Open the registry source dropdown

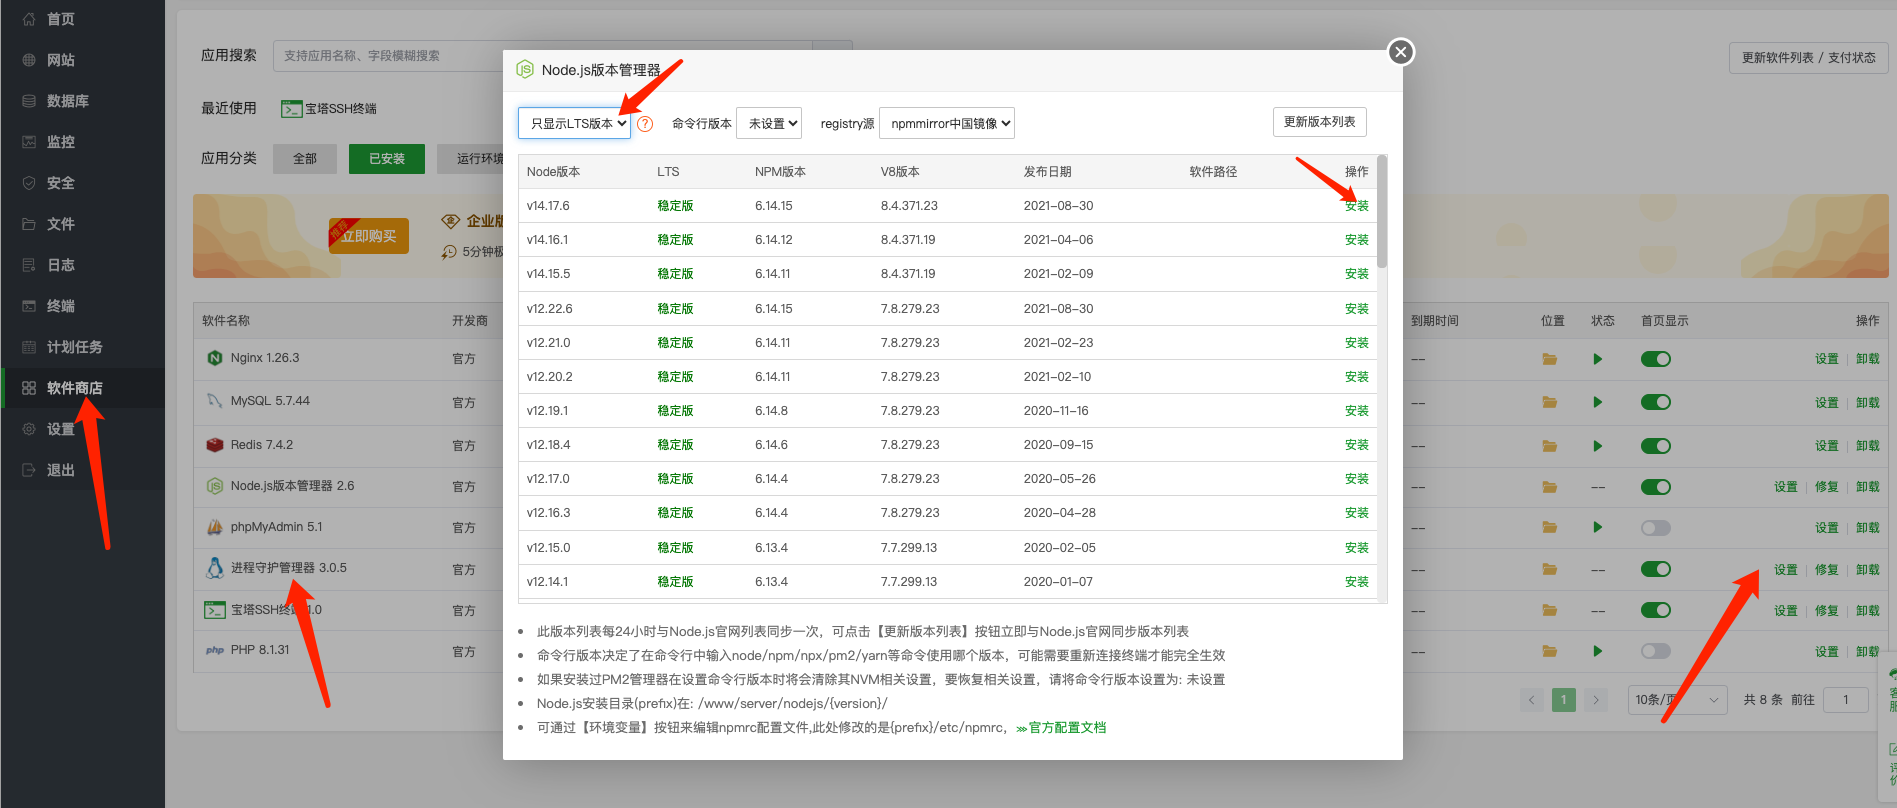click(946, 123)
